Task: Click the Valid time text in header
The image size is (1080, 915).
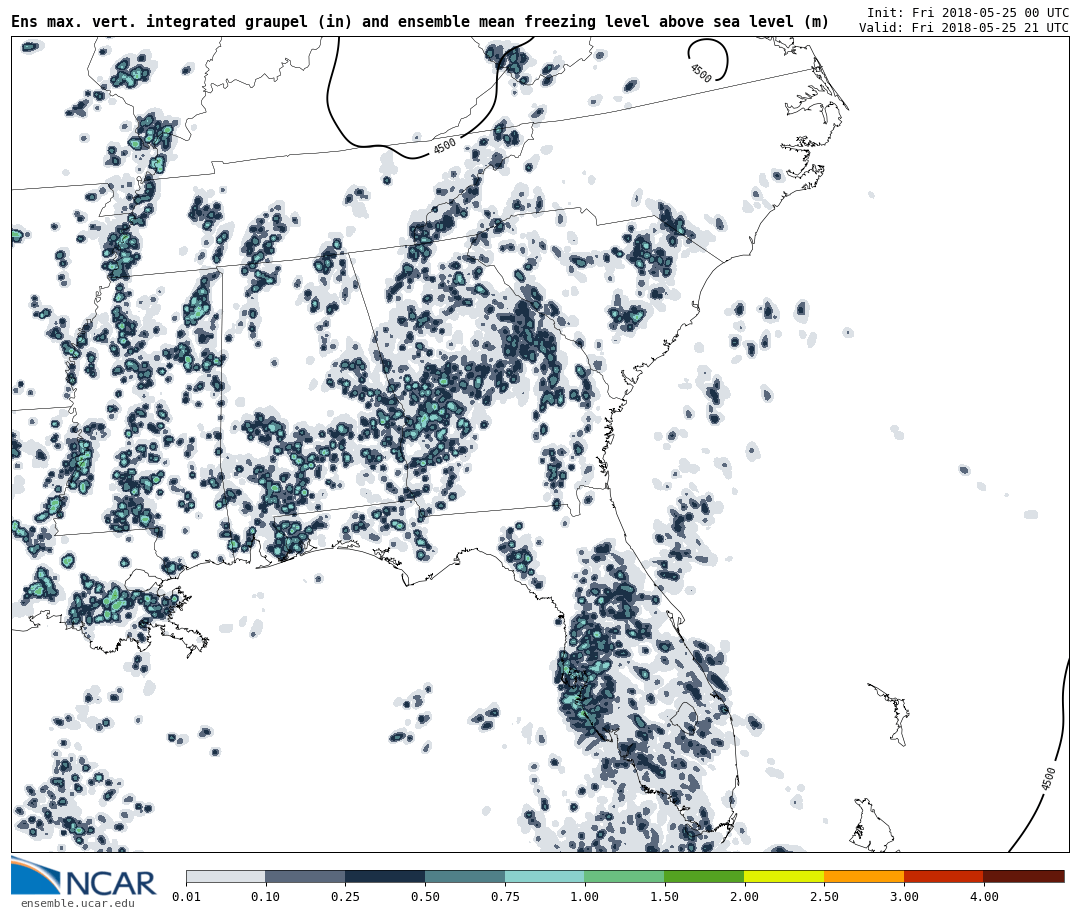Action: 963,28
